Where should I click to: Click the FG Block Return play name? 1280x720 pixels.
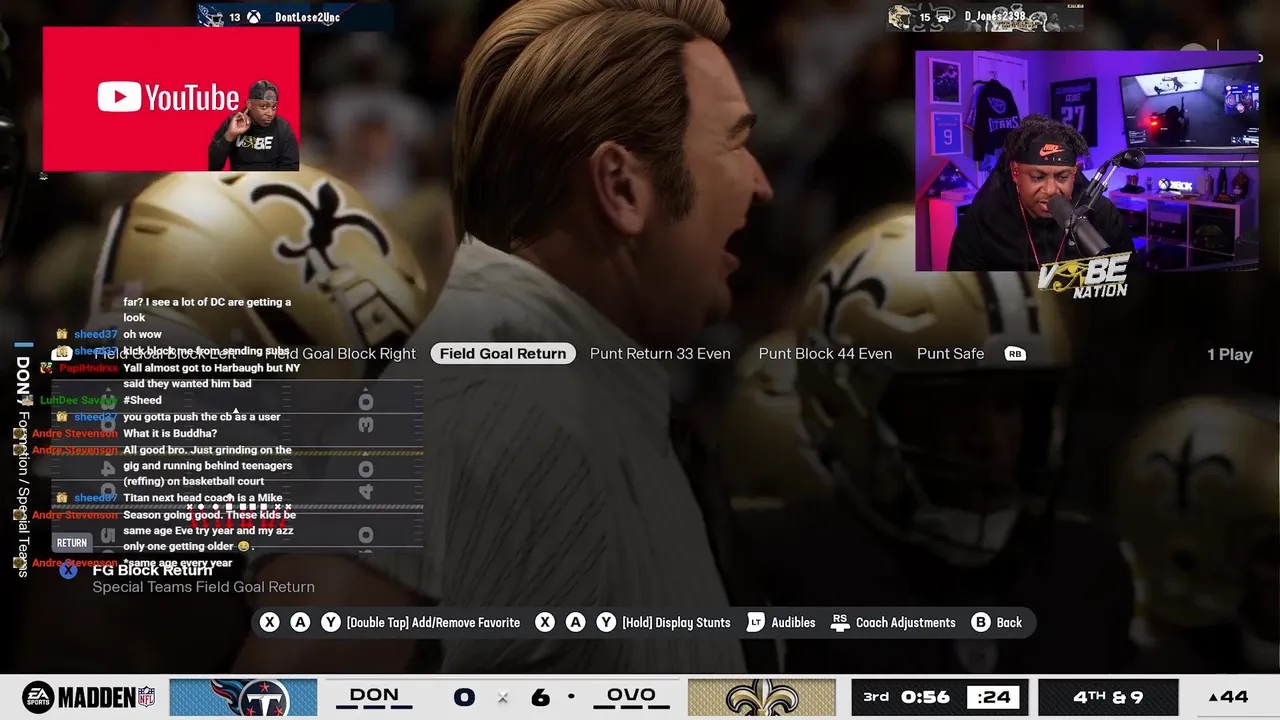pos(152,571)
